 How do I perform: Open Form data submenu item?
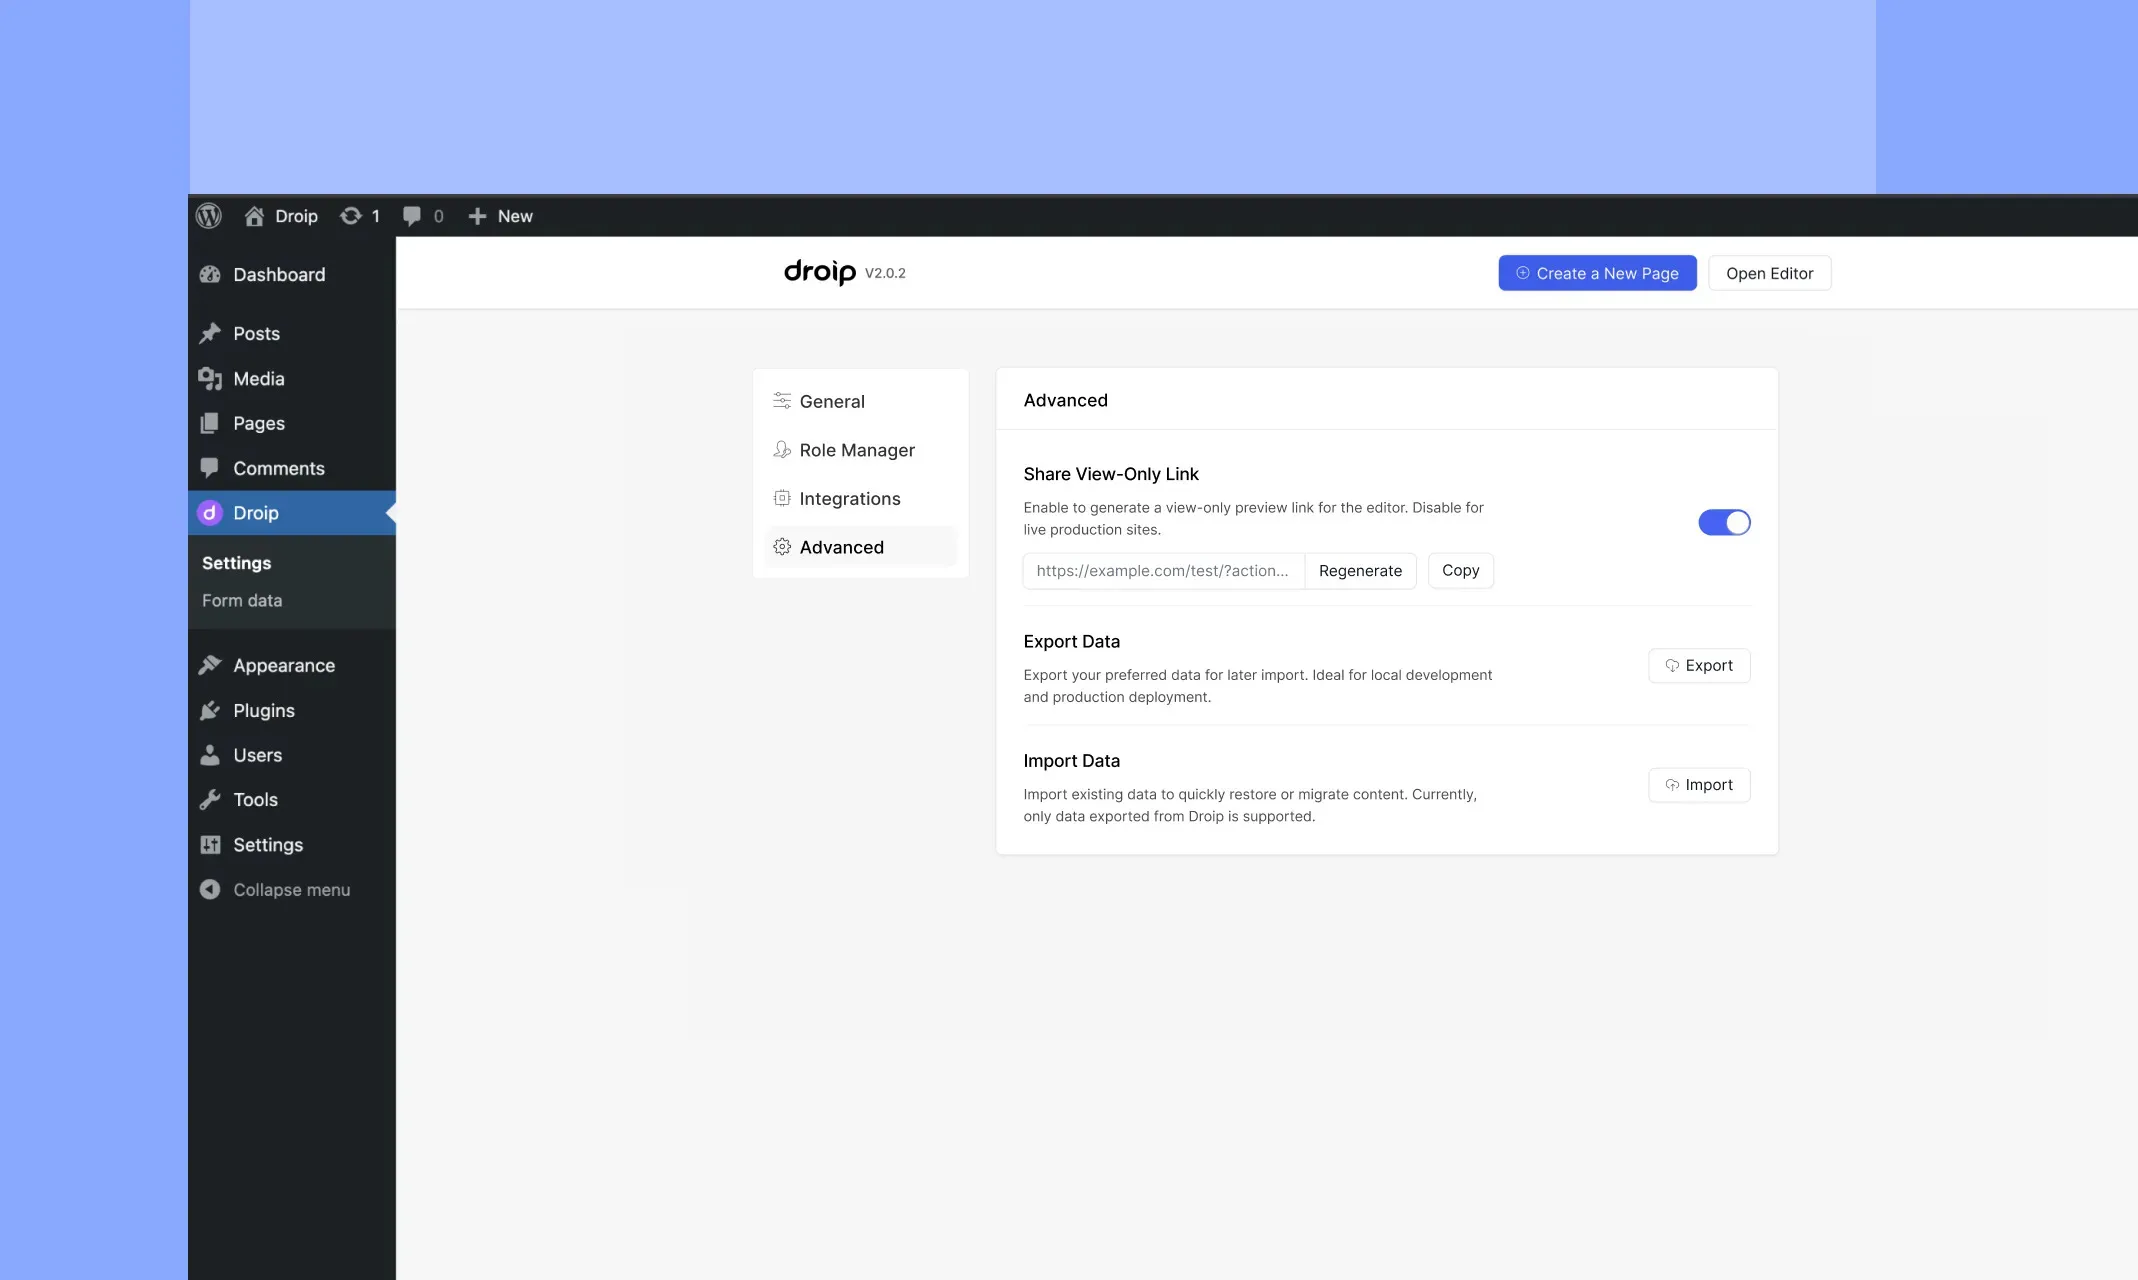pos(242,600)
